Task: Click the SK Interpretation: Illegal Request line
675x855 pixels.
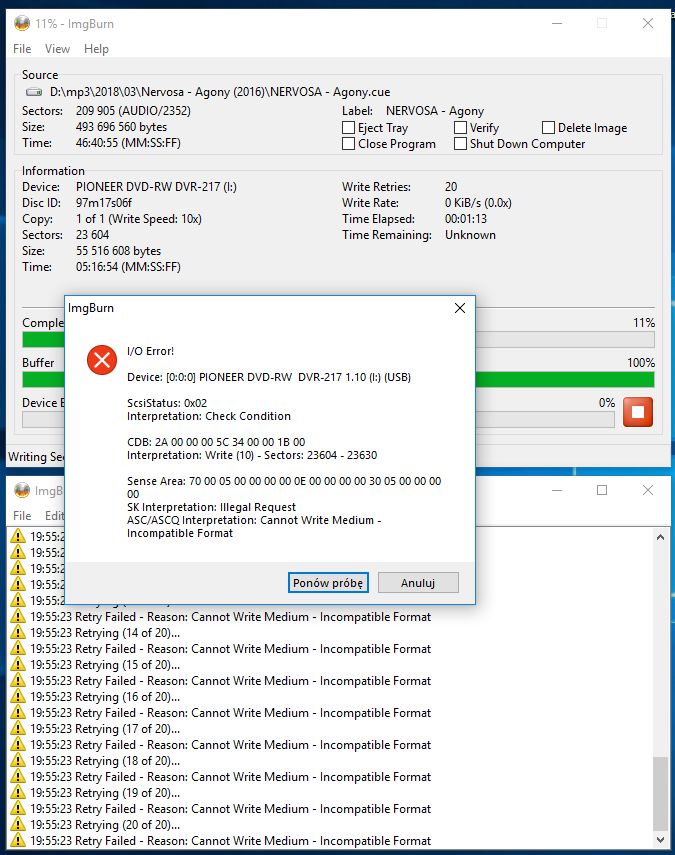Action: point(211,507)
